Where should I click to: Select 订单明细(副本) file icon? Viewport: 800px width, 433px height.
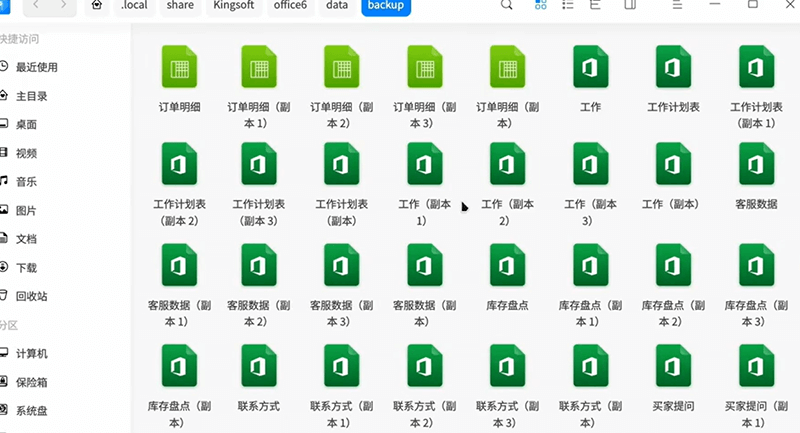click(507, 67)
